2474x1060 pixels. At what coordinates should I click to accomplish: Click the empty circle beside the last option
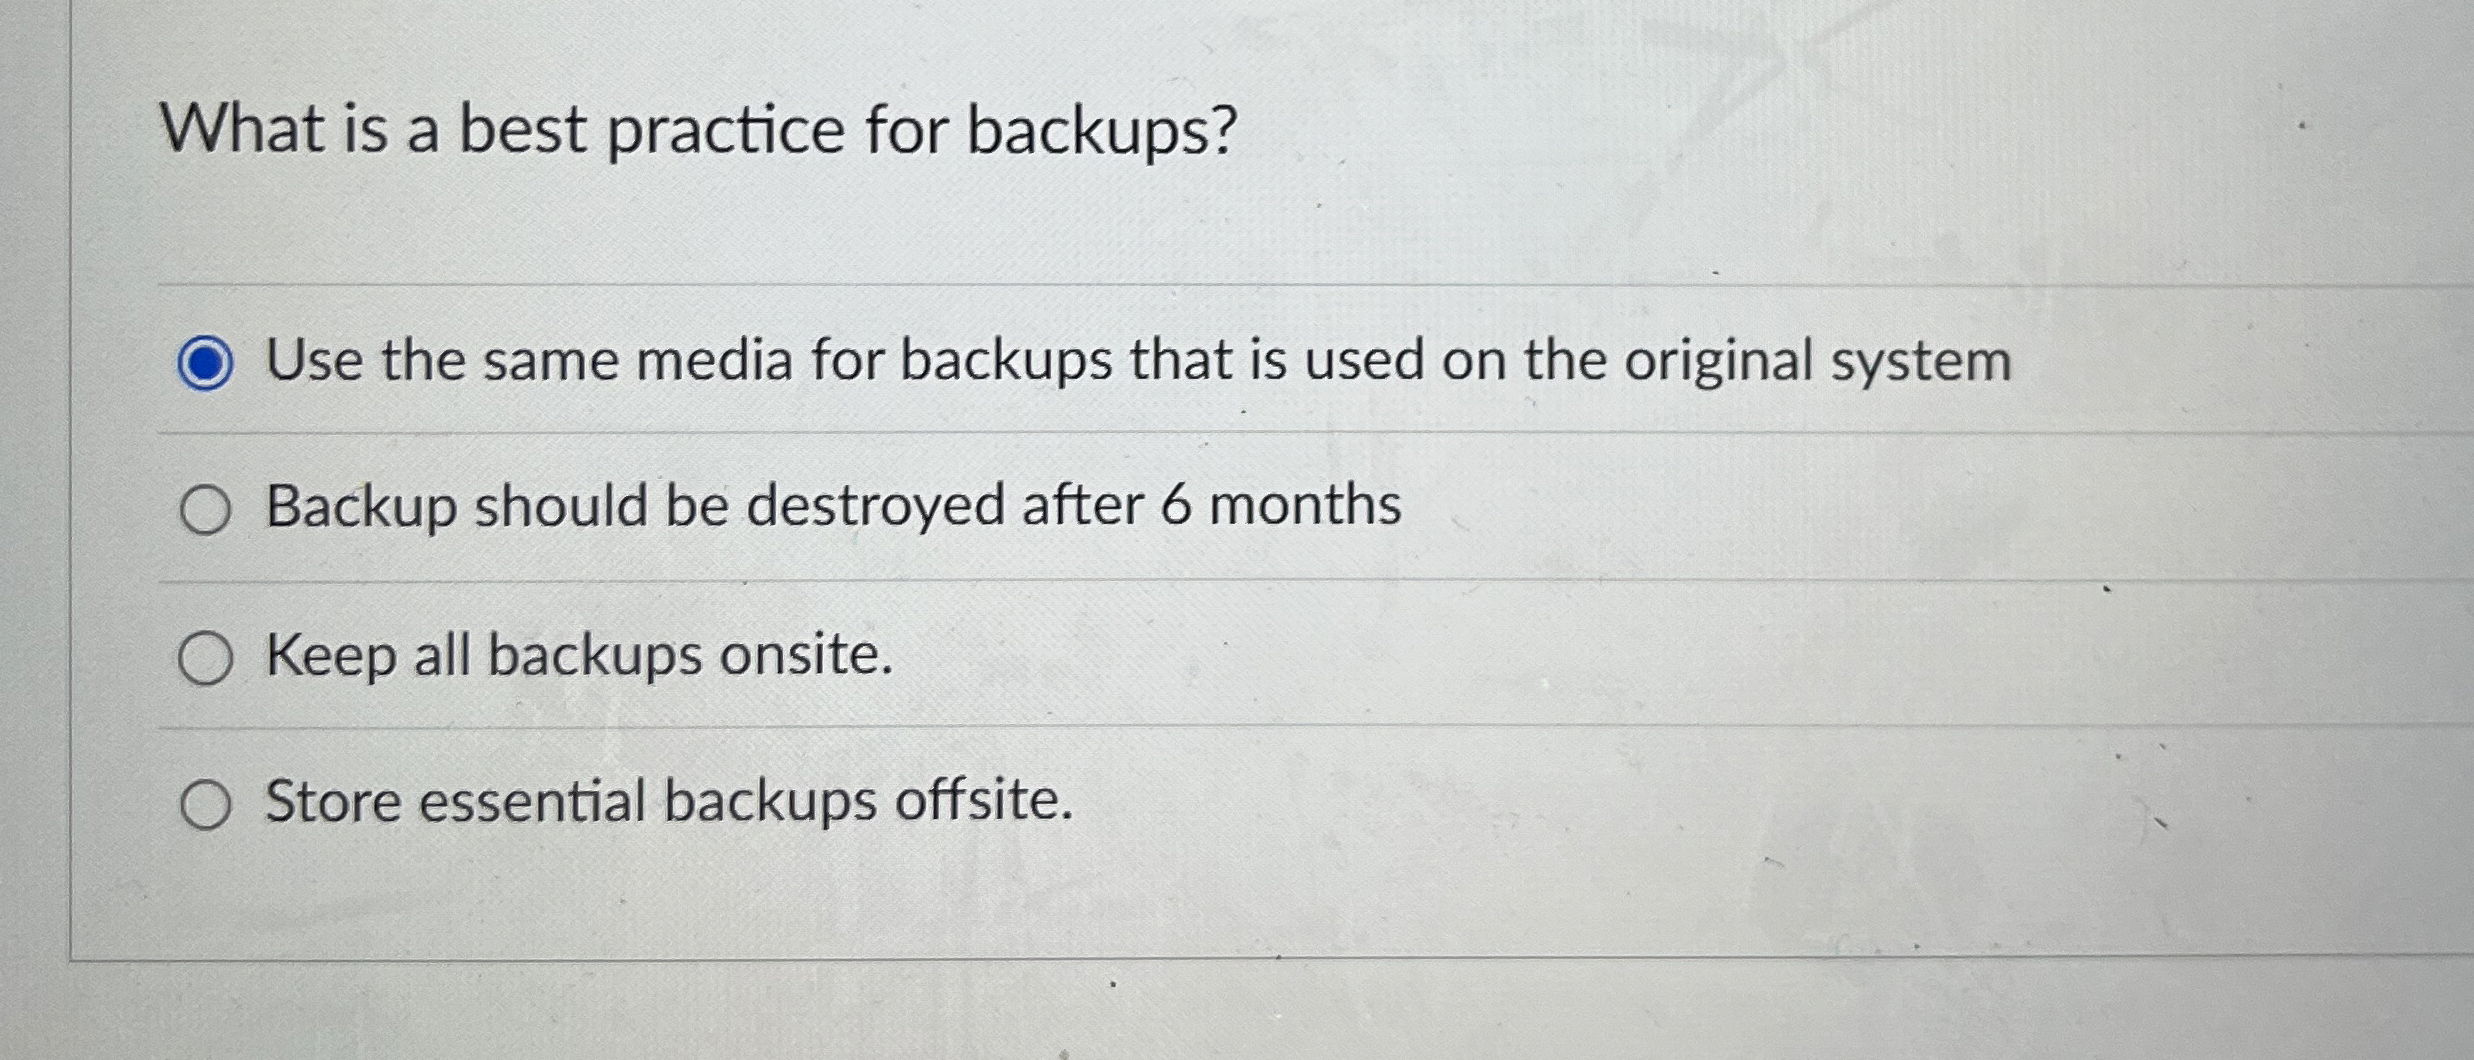tap(207, 803)
